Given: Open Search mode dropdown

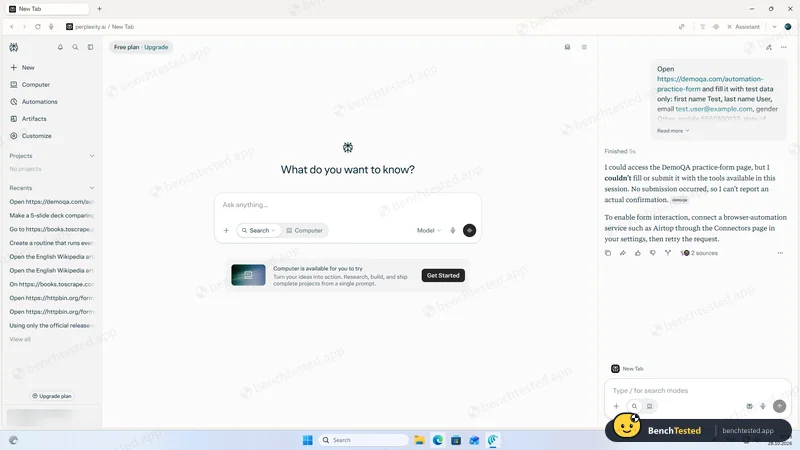Looking at the screenshot, I should [259, 230].
